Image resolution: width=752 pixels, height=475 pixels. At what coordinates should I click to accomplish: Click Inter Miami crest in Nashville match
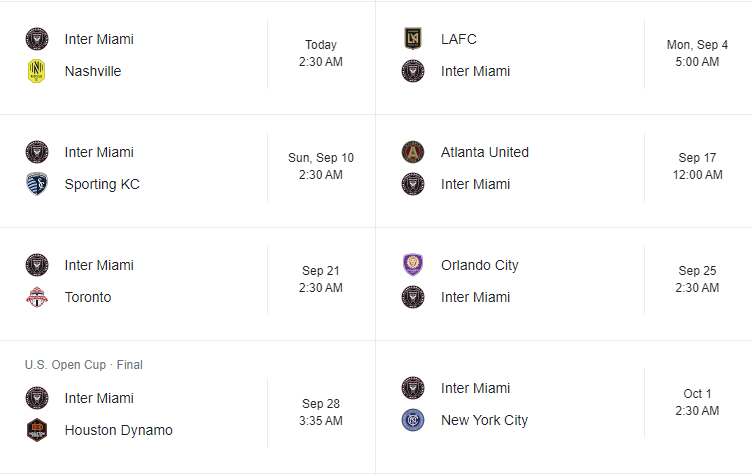click(37, 39)
